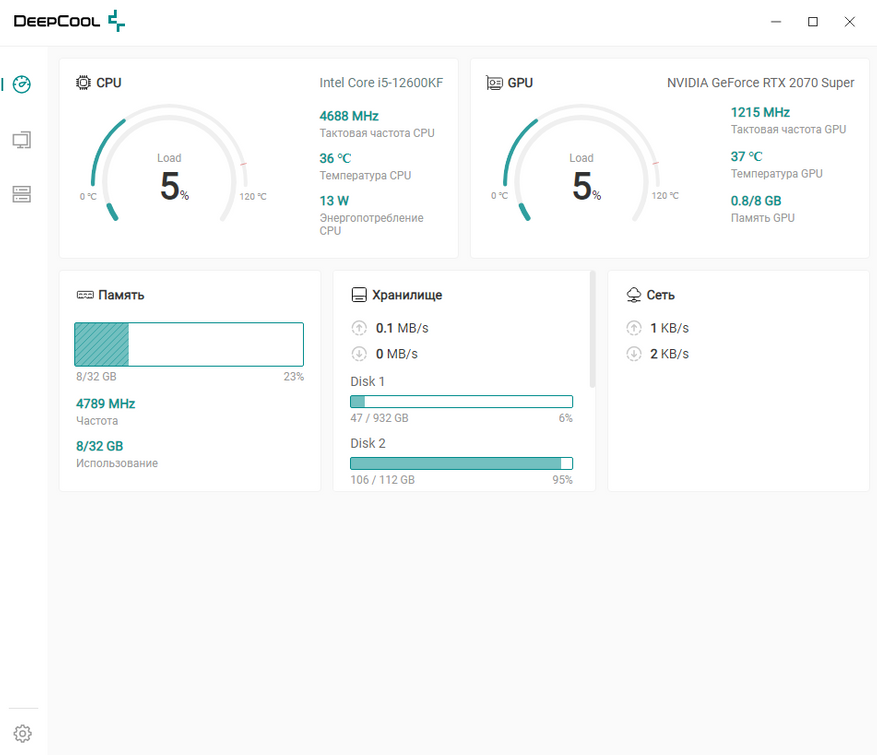The height and width of the screenshot is (755, 877).
Task: Click the 36 °C CPU temperature value
Action: click(x=335, y=158)
